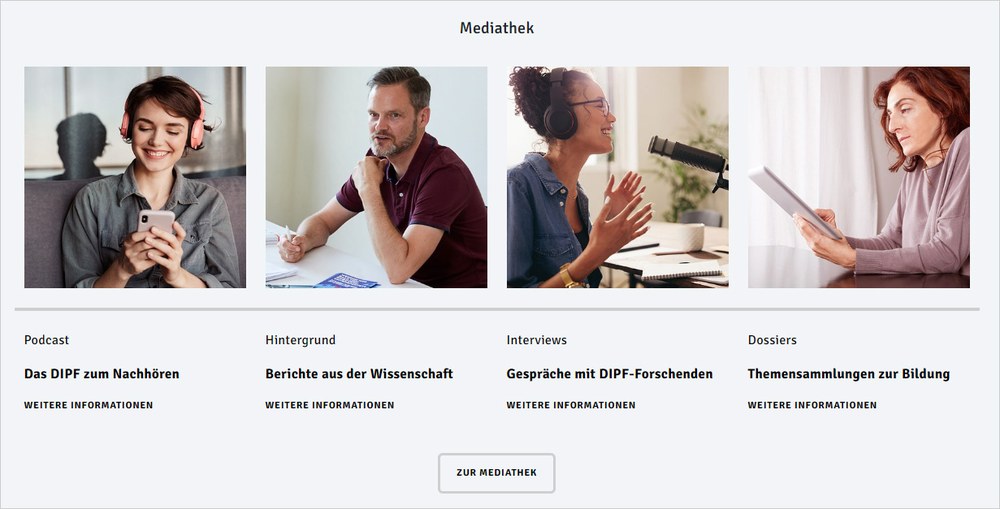Follow 'Weitere Informationen' under Podcast
1000x509 pixels.
[x=89, y=405]
